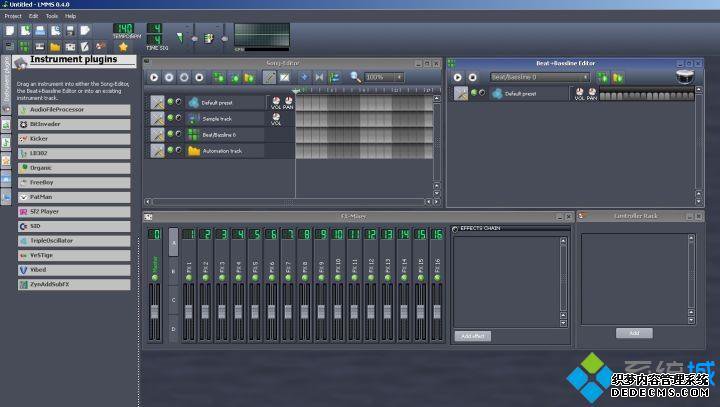Toggle FX 1 channel mute LED

pos(189,278)
